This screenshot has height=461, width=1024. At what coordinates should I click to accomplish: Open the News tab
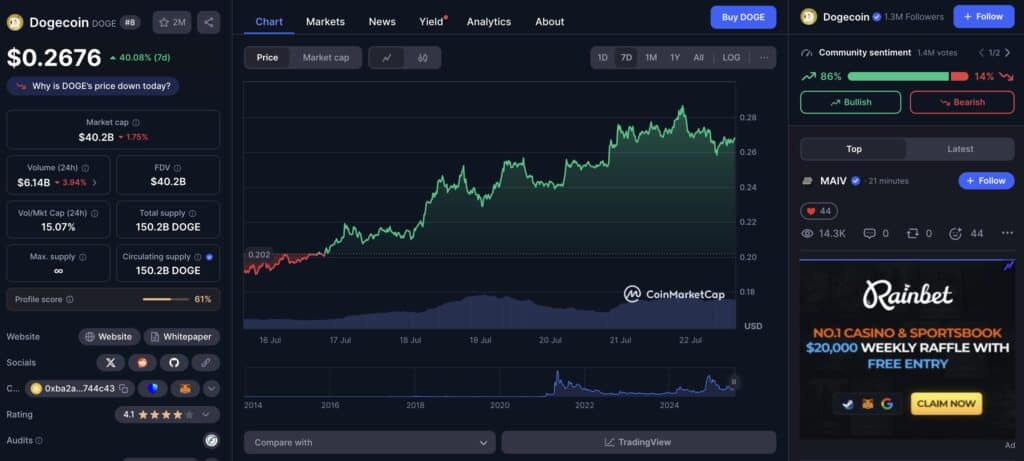(x=382, y=22)
